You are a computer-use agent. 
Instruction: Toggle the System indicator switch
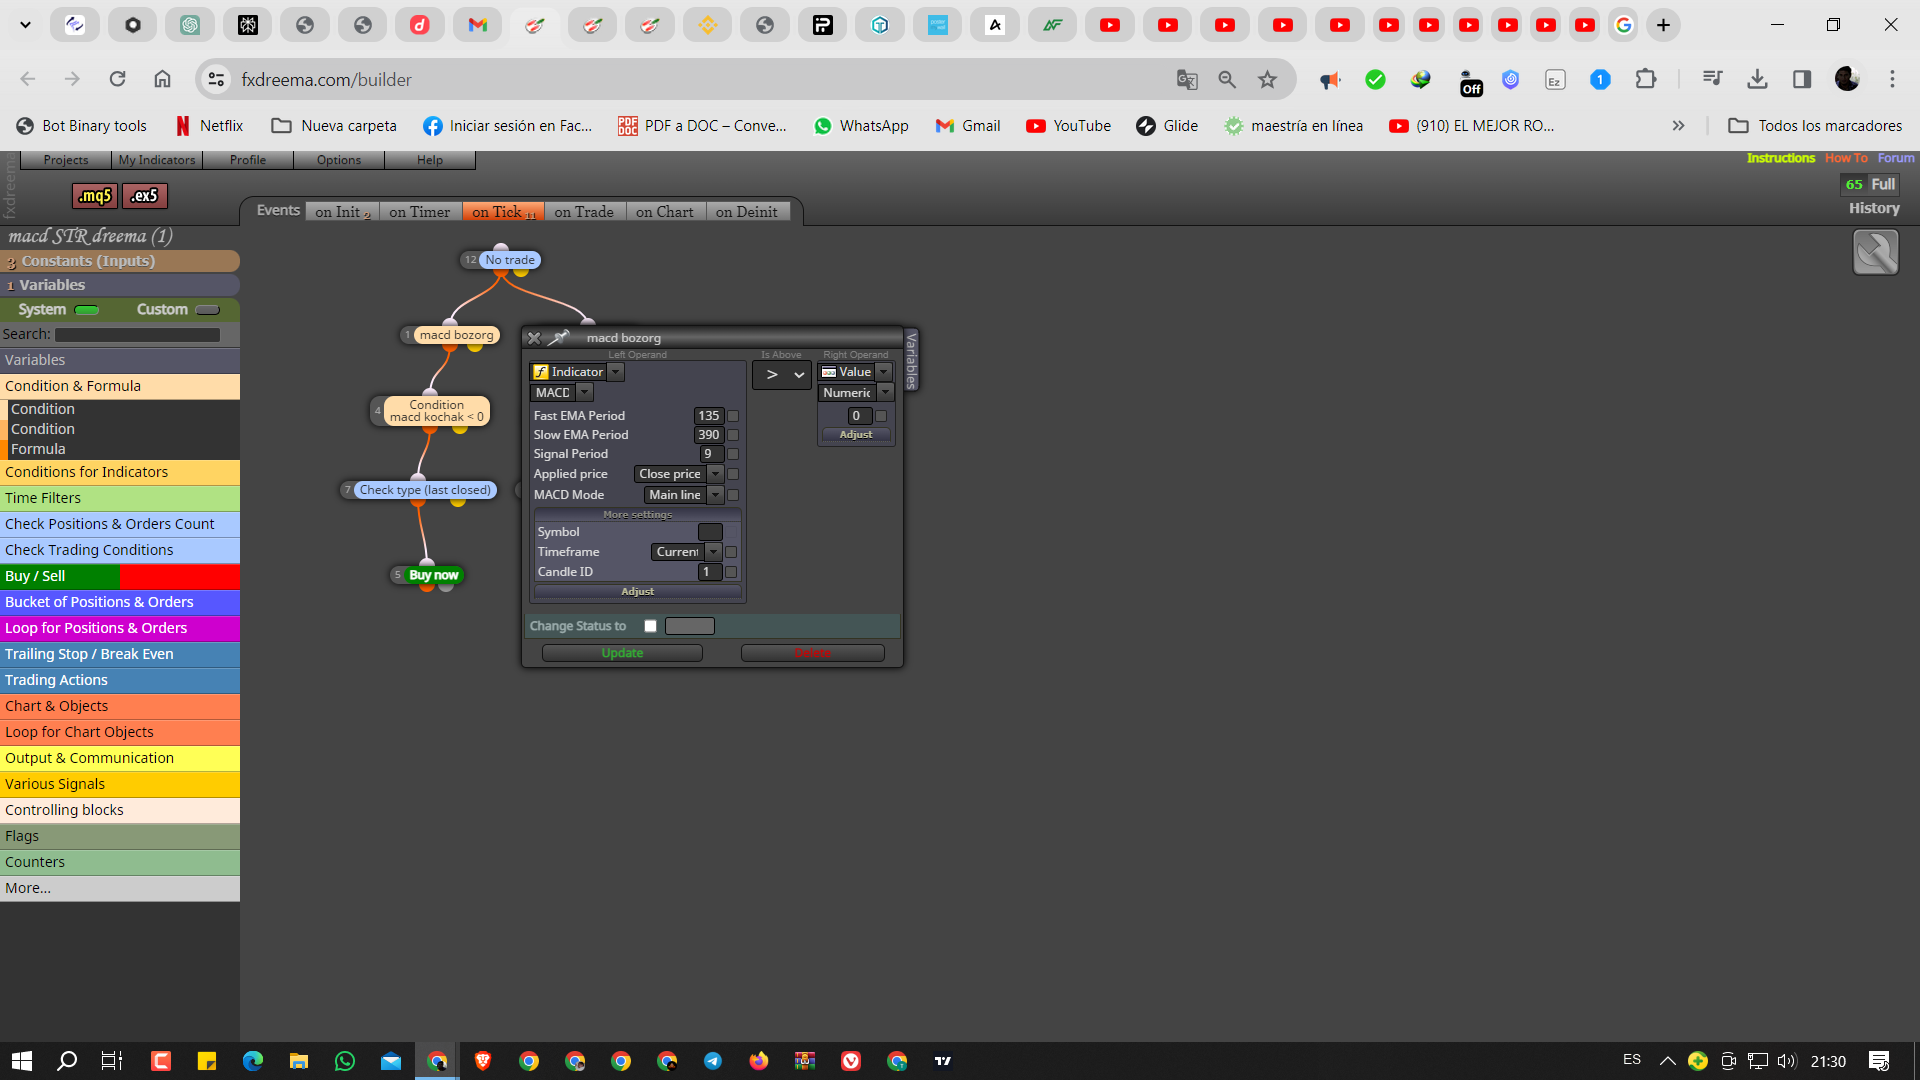pos(87,310)
